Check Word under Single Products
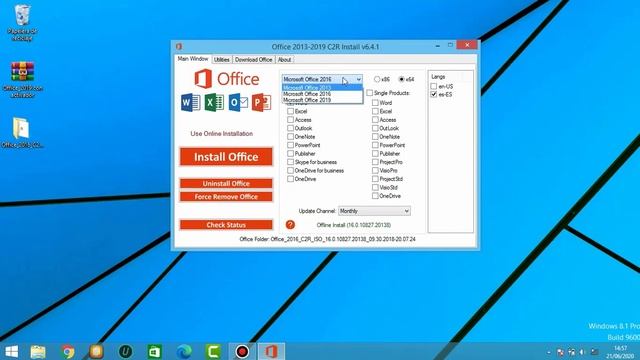 pos(375,103)
